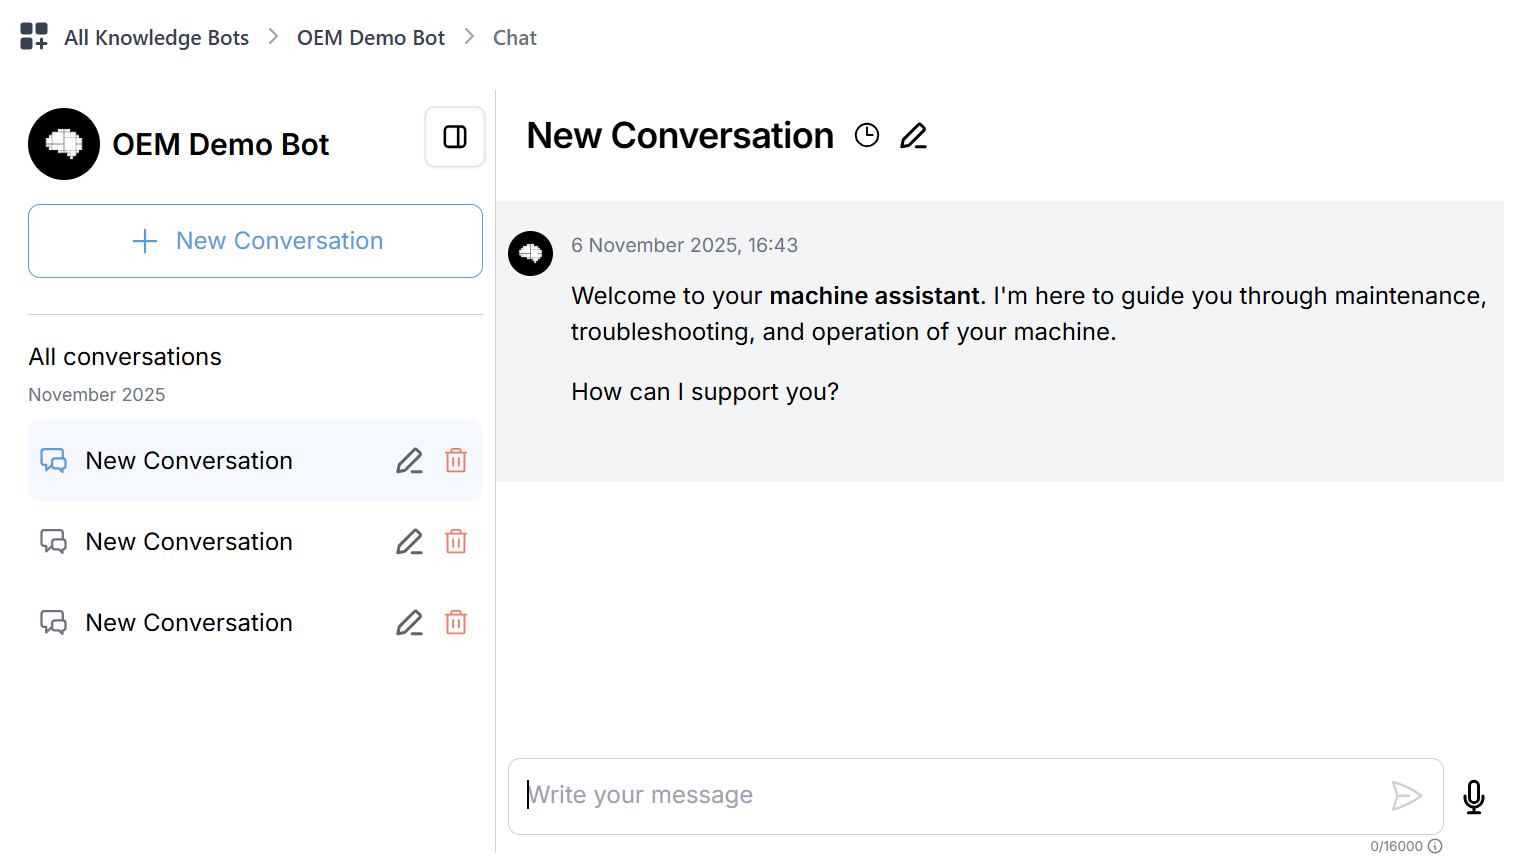The width and height of the screenshot is (1522, 856).
Task: Select the second New Conversation in the list
Action: [189, 541]
